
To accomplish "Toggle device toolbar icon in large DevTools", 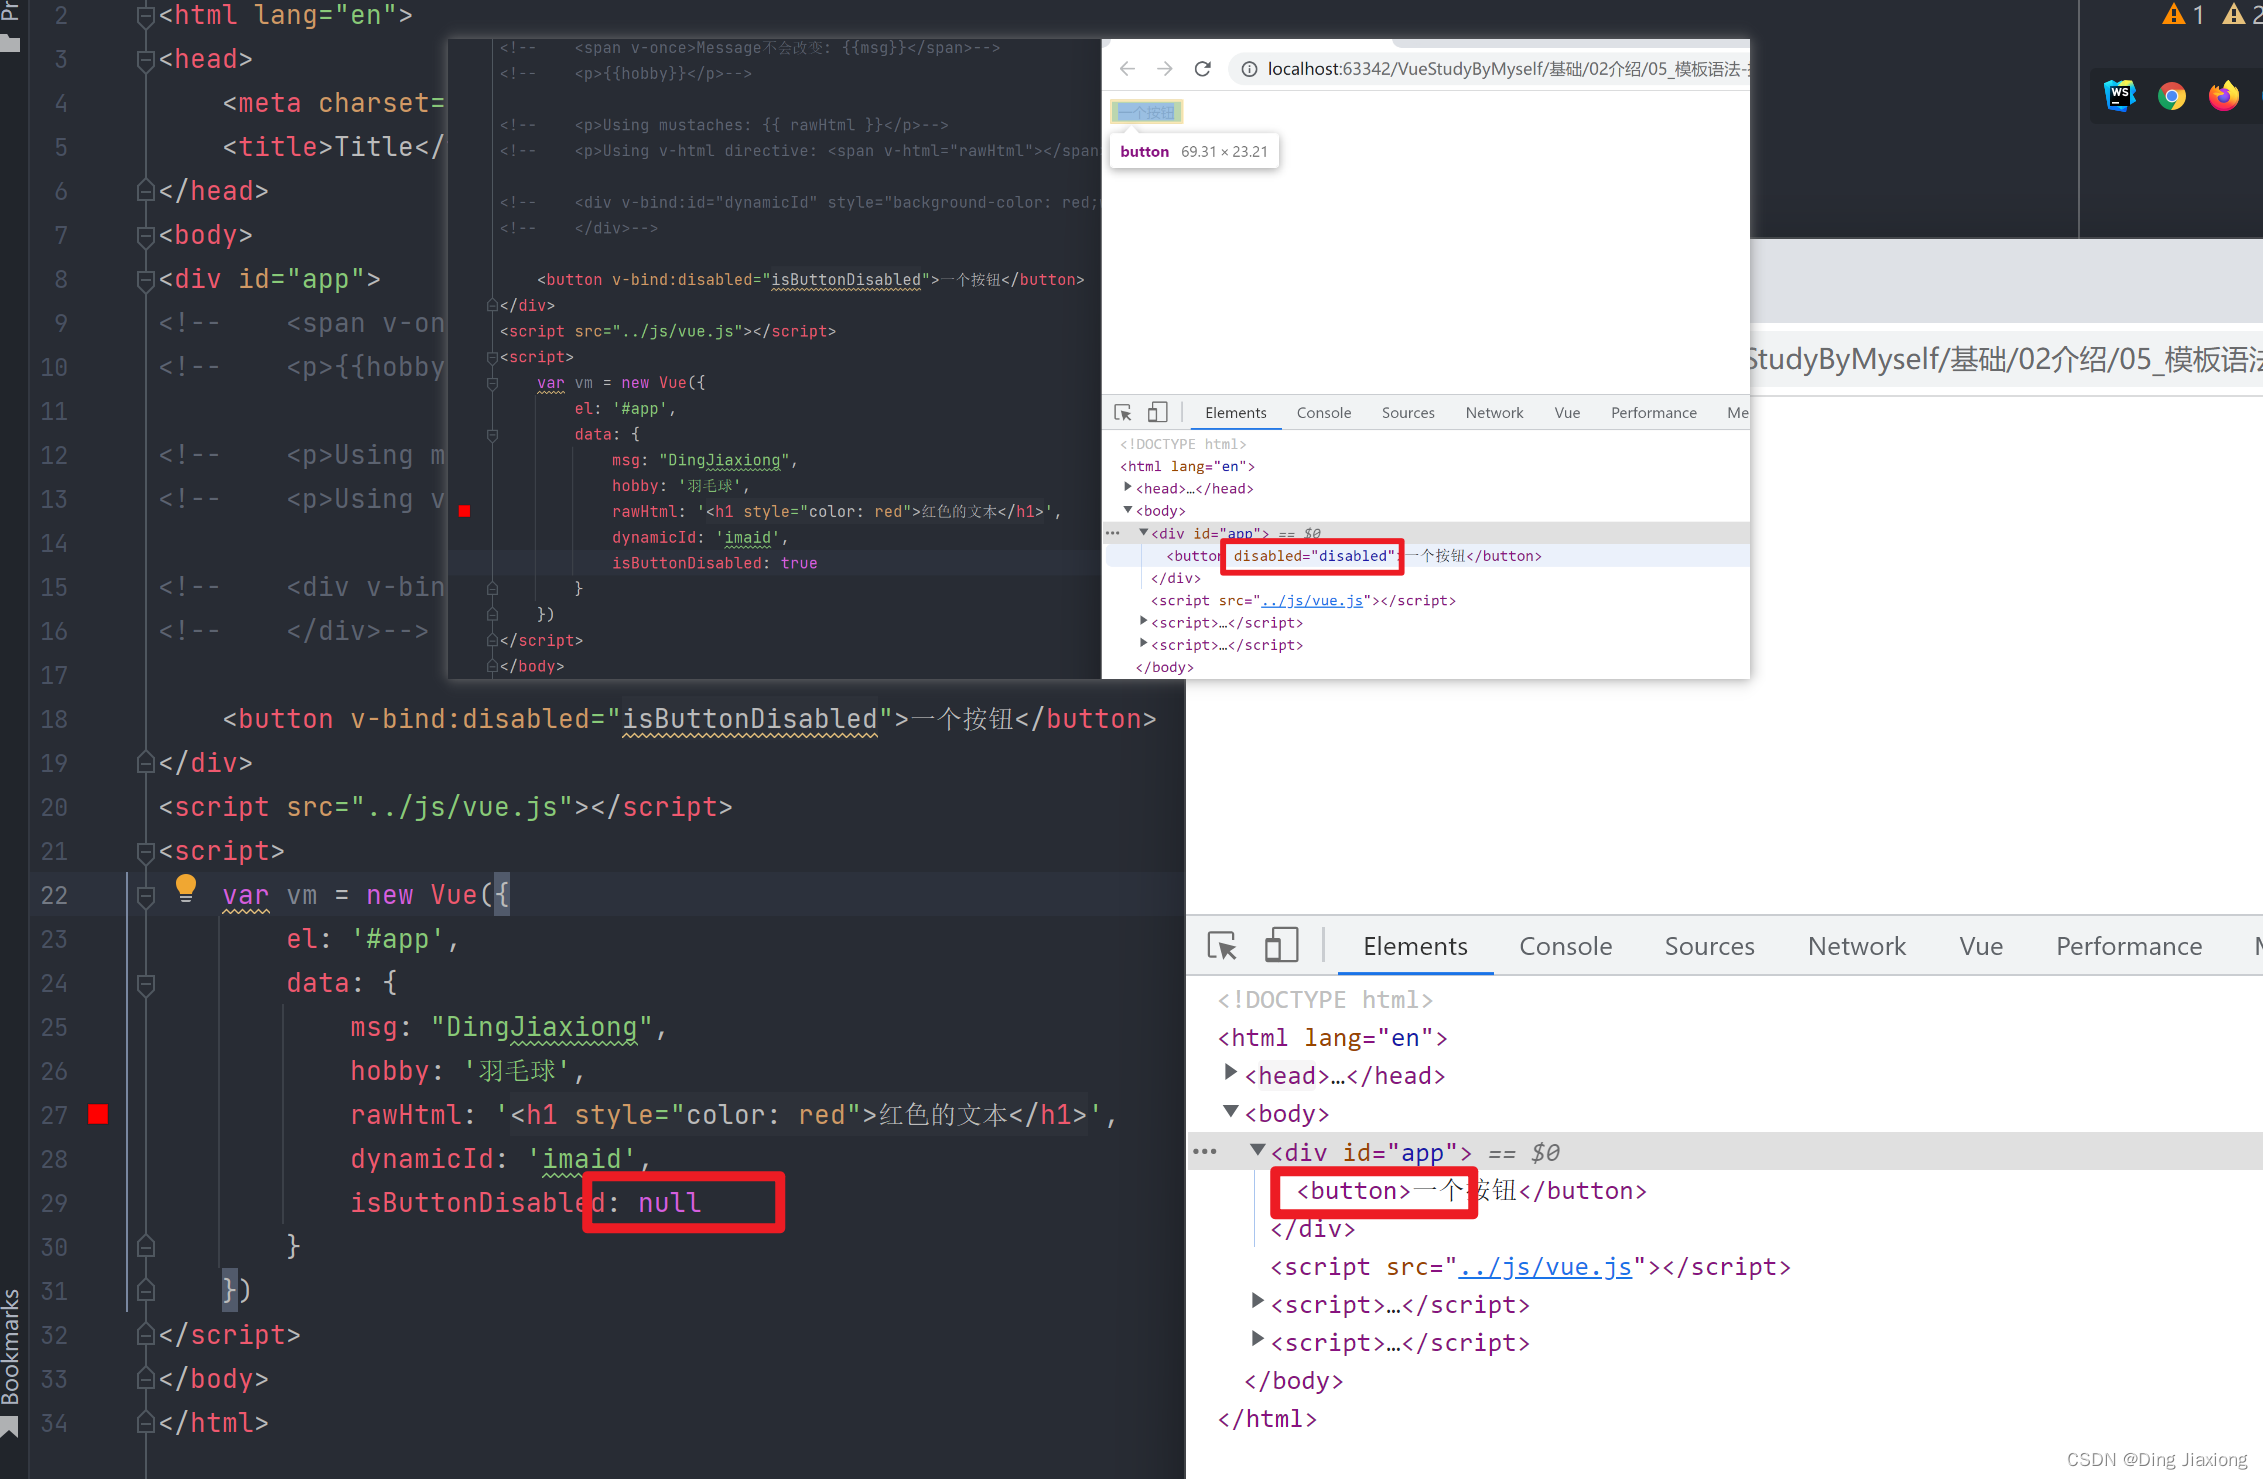I will click(1281, 945).
